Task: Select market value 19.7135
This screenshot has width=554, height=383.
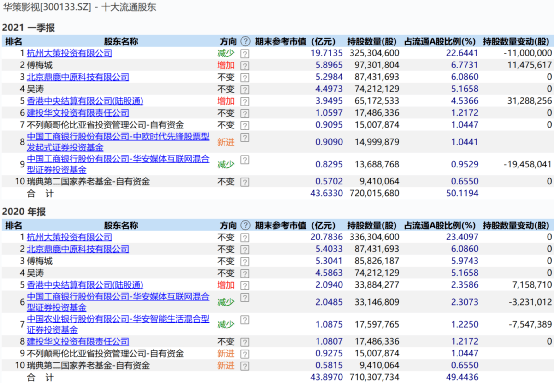Action: (x=326, y=53)
